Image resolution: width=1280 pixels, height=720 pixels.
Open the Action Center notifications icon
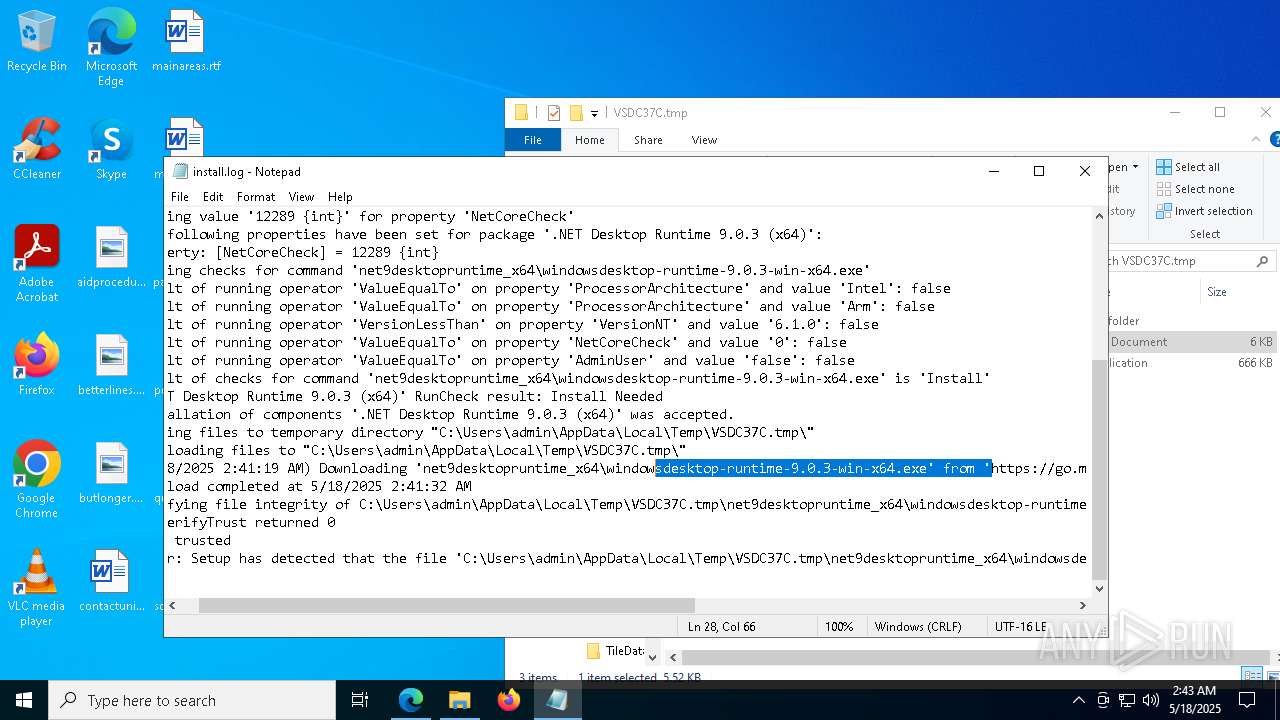pos(1247,700)
